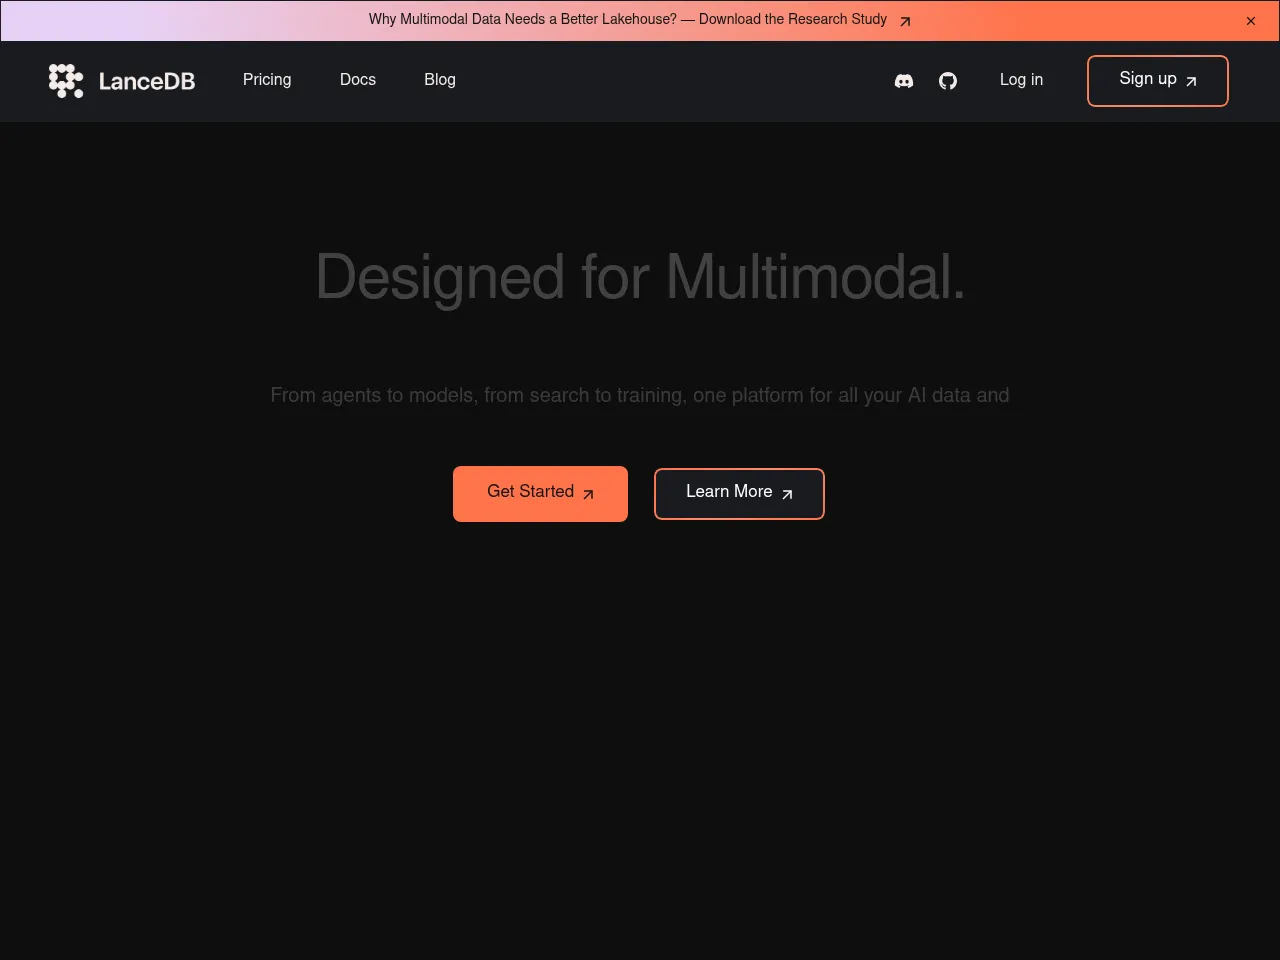Open the Pricing page
Image resolution: width=1280 pixels, height=960 pixels.
click(x=266, y=81)
